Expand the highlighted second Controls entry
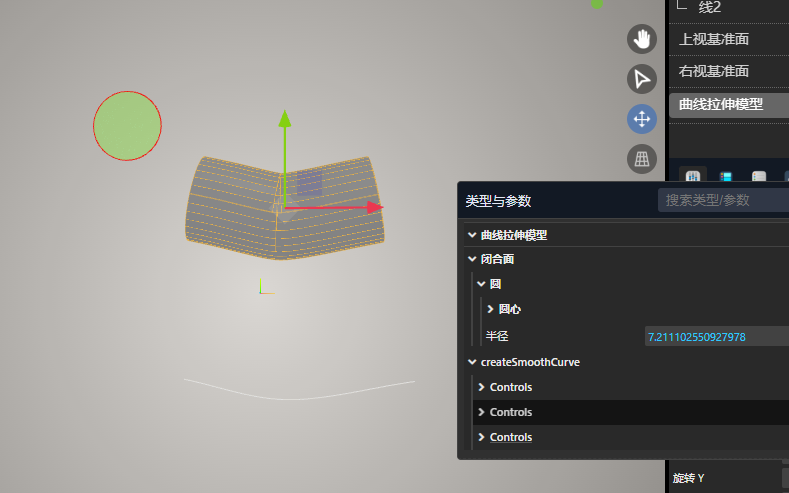Image resolution: width=789 pixels, height=493 pixels. point(481,412)
